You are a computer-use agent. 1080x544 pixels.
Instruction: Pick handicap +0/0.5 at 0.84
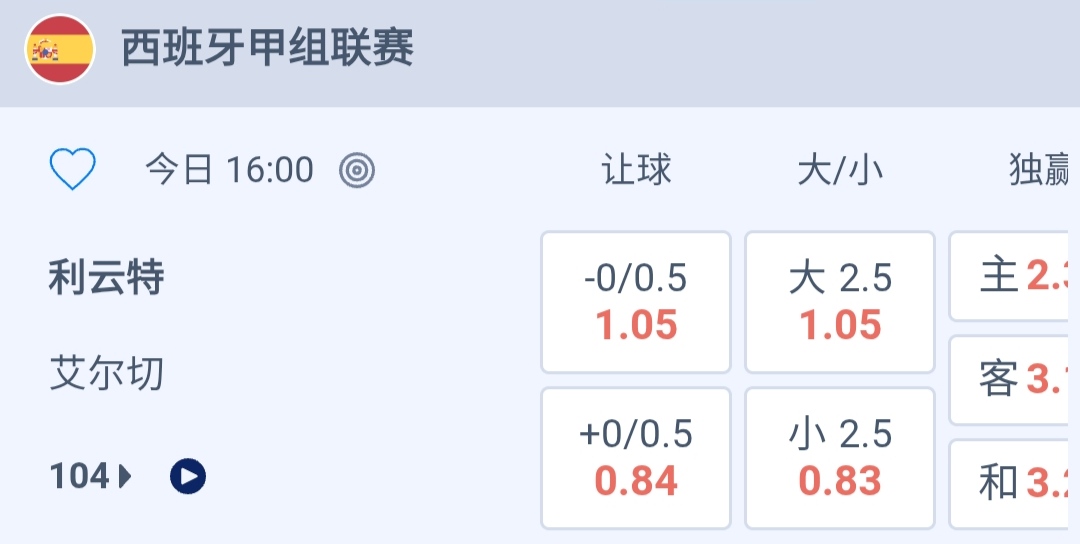pos(636,458)
